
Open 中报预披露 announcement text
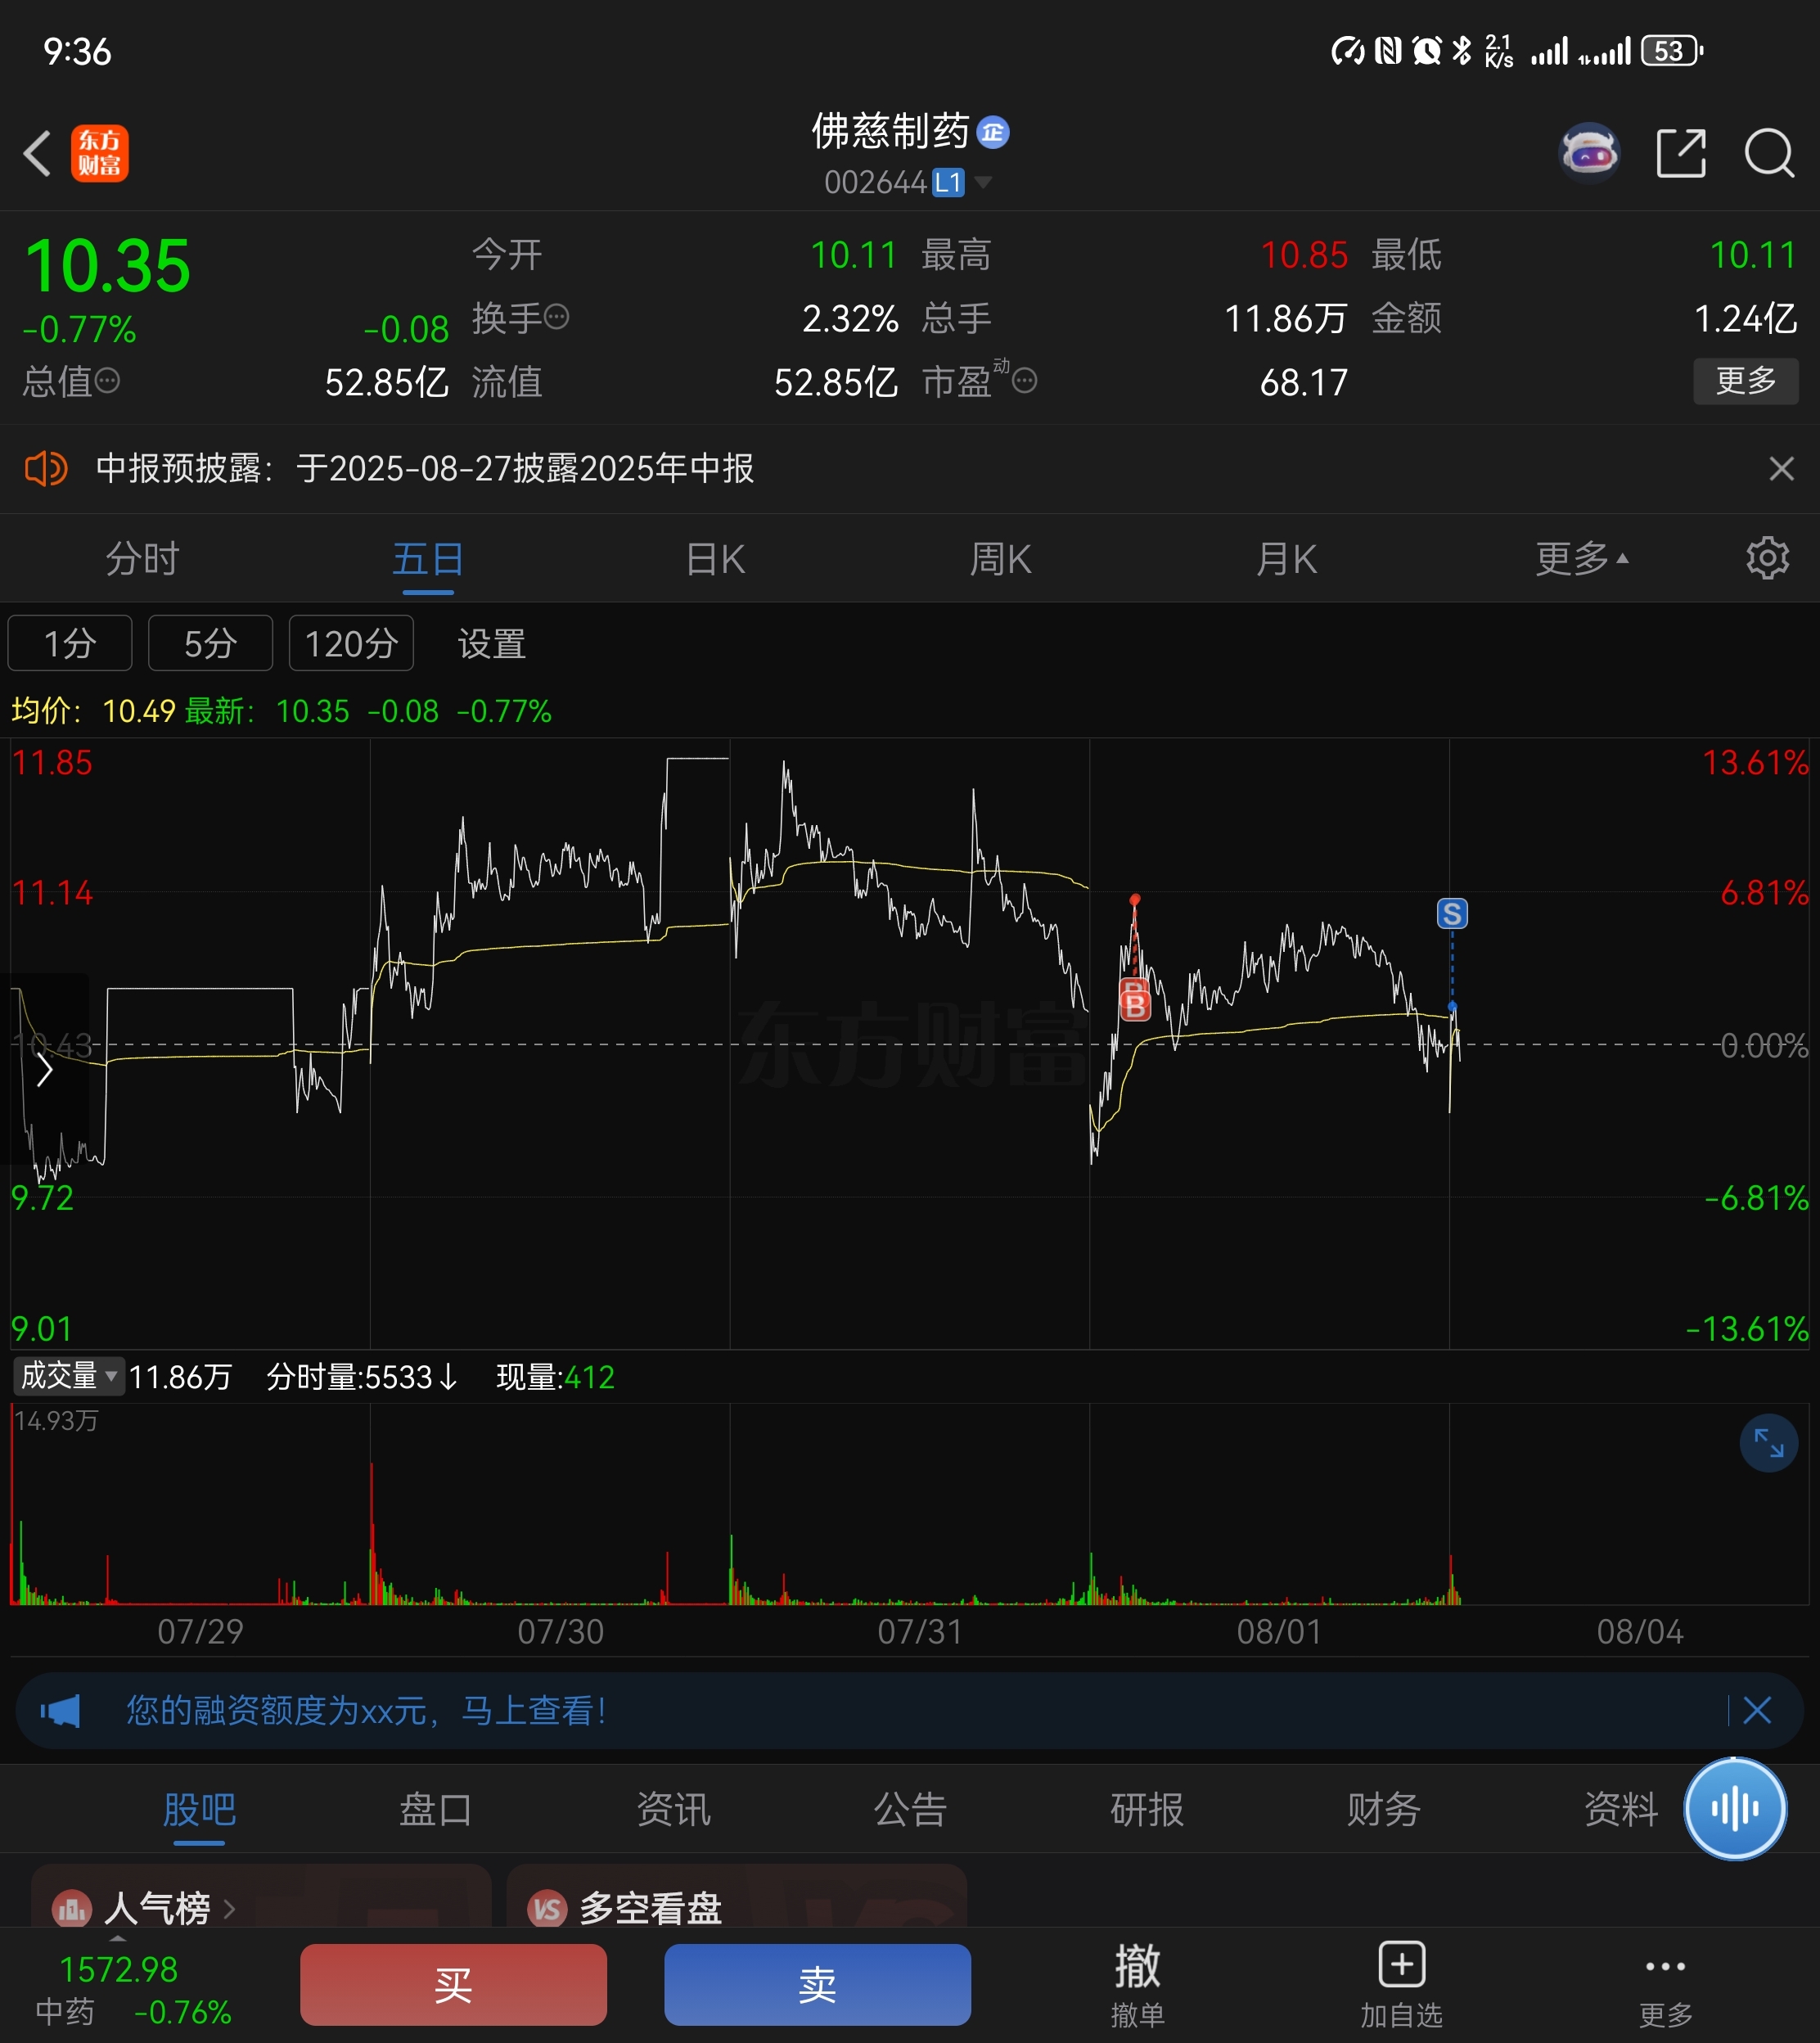tap(425, 468)
